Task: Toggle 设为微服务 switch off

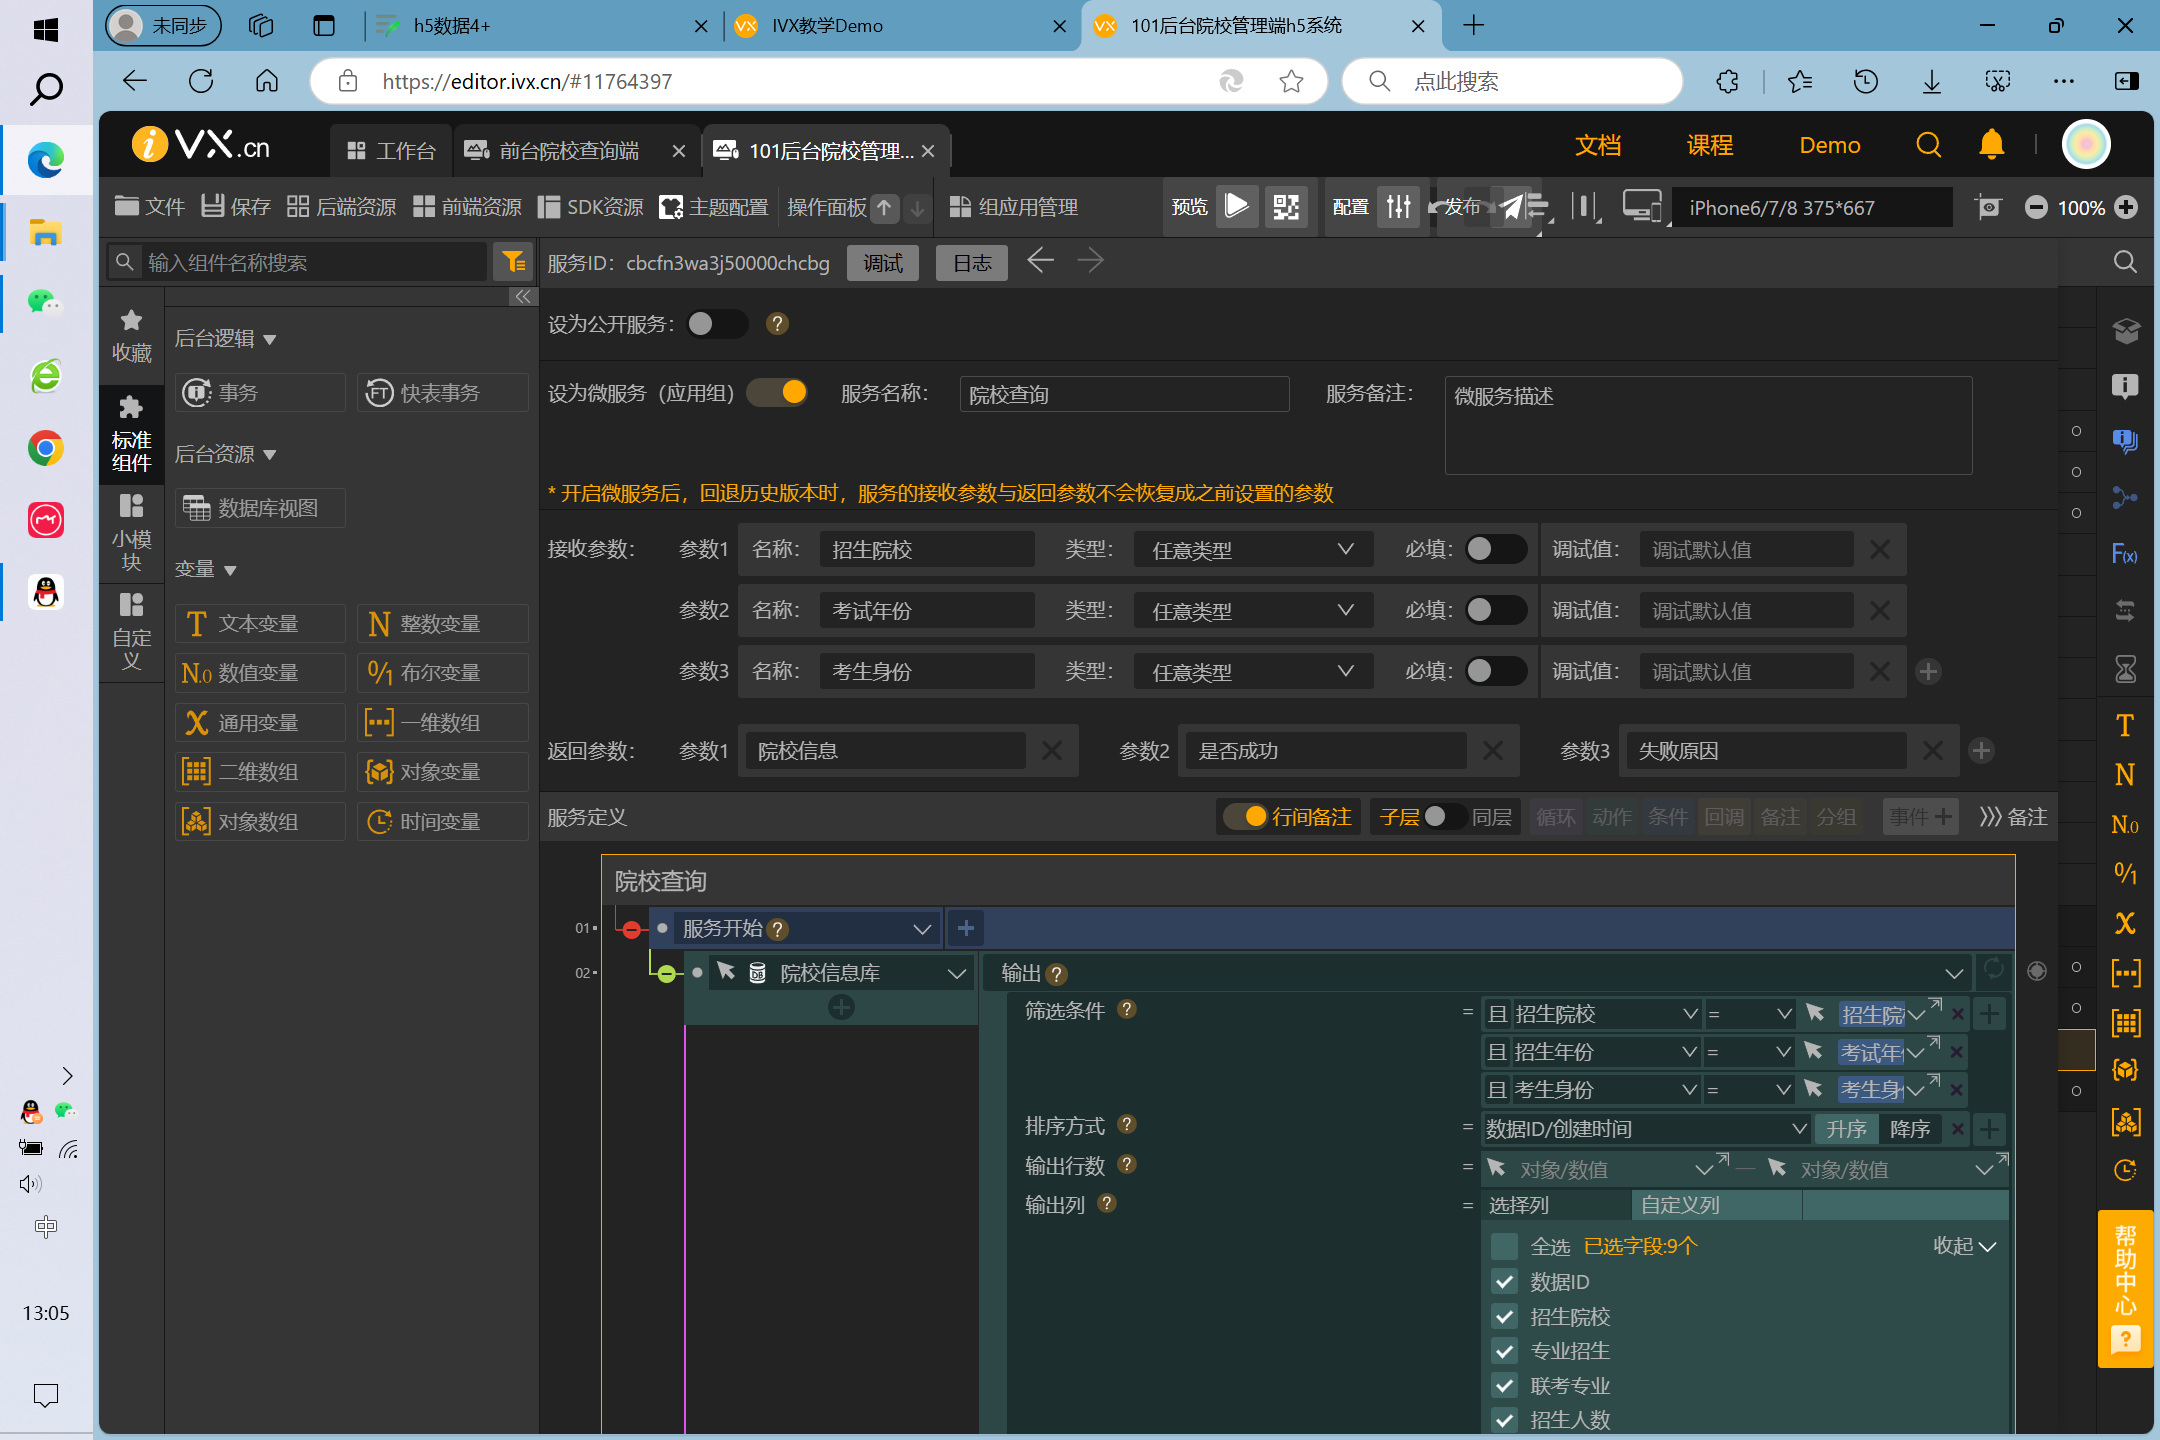Action: (777, 392)
